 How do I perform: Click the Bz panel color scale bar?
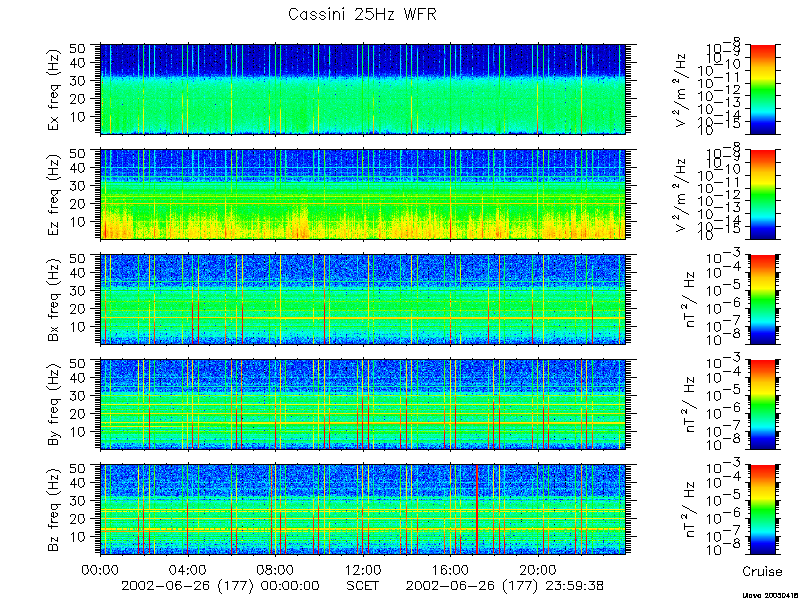tap(762, 509)
